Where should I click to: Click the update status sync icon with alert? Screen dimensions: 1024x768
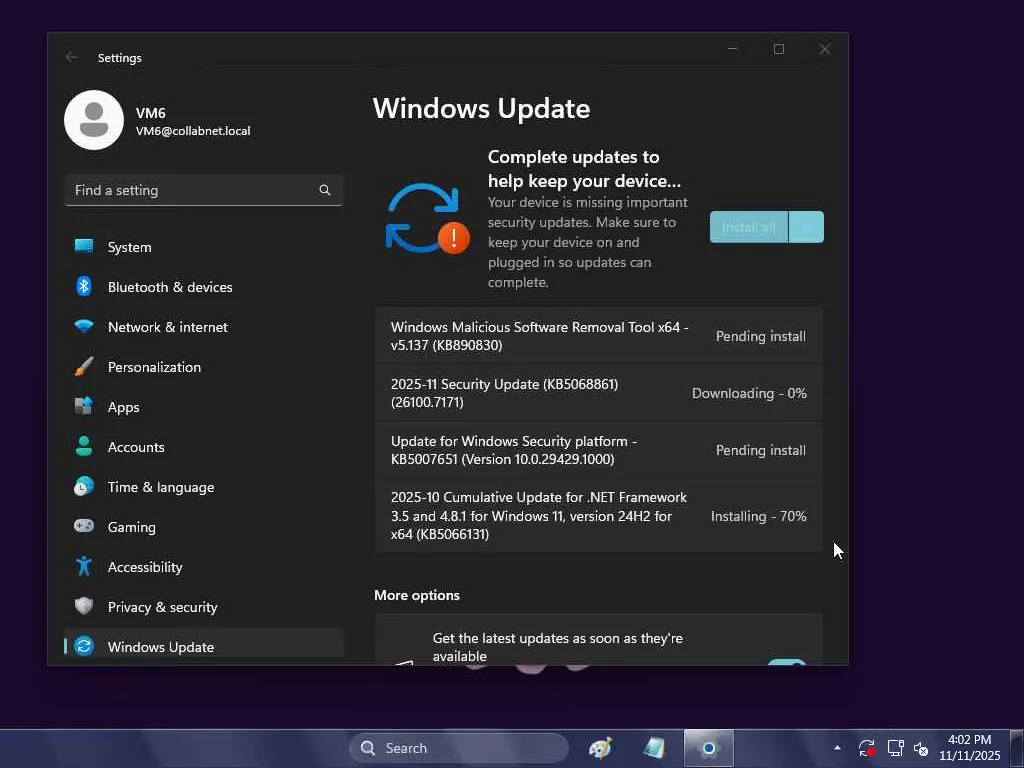(428, 218)
